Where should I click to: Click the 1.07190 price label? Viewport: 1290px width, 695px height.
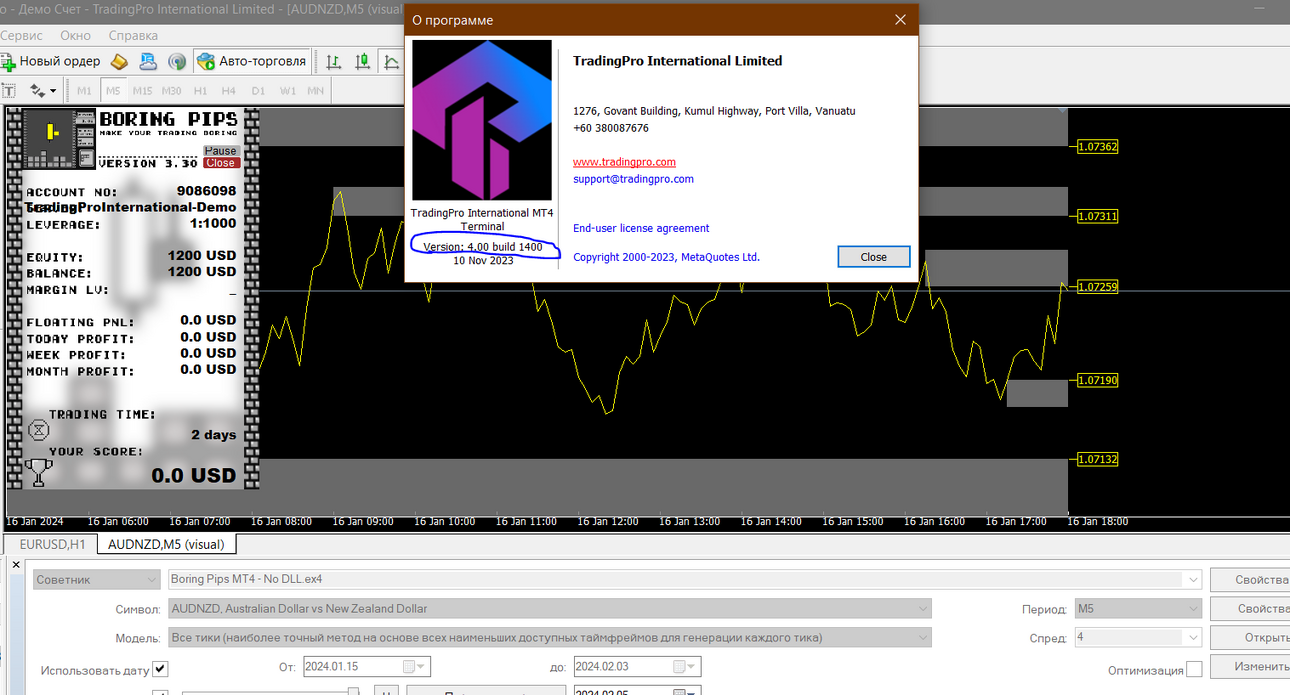coord(1098,380)
